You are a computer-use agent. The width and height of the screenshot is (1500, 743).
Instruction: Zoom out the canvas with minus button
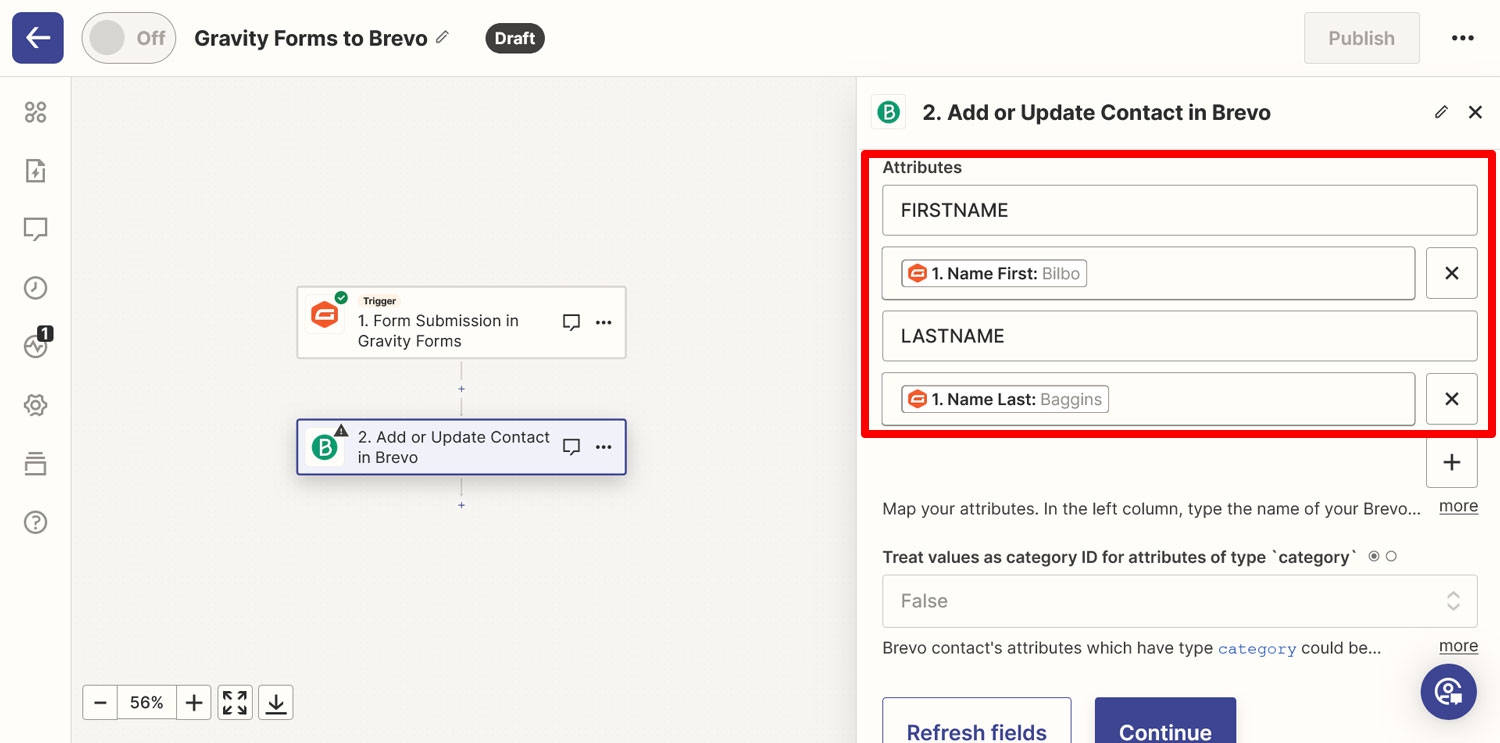pyautogui.click(x=100, y=703)
